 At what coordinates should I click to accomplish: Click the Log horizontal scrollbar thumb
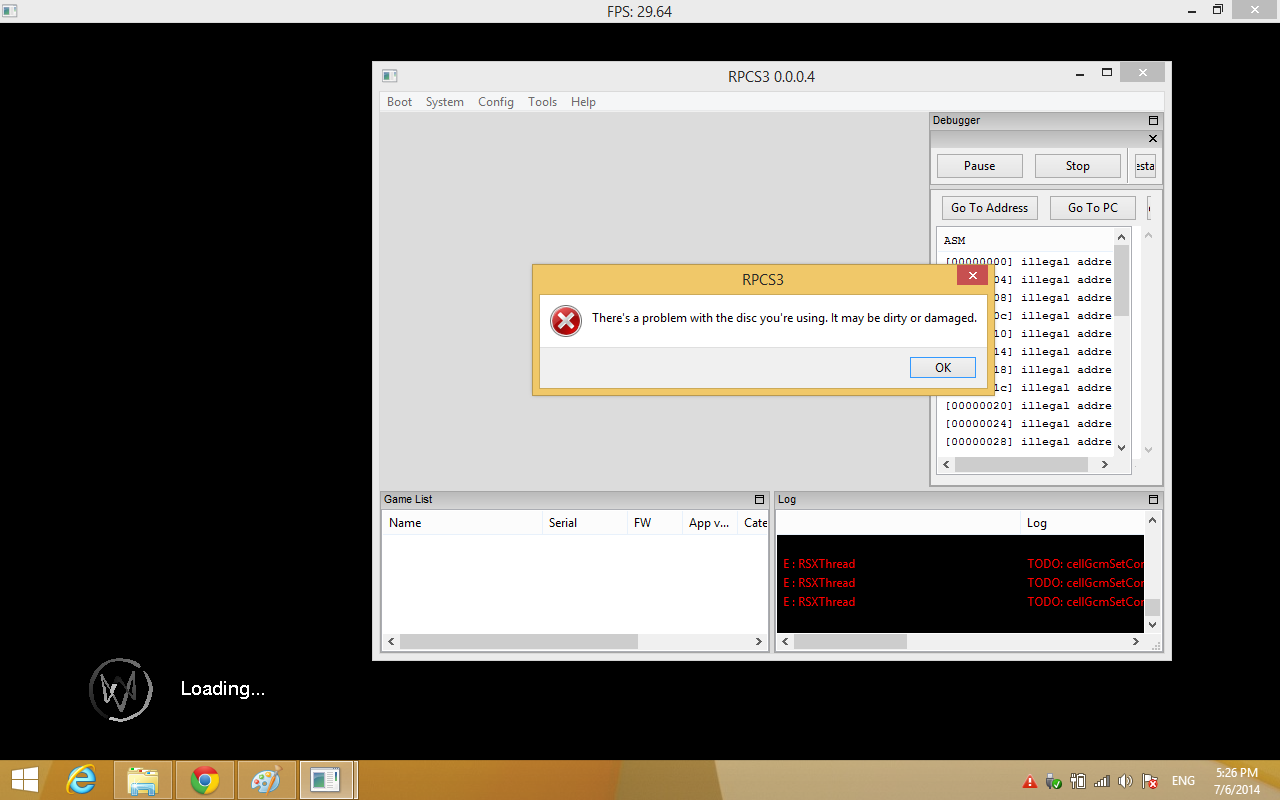[x=850, y=642]
